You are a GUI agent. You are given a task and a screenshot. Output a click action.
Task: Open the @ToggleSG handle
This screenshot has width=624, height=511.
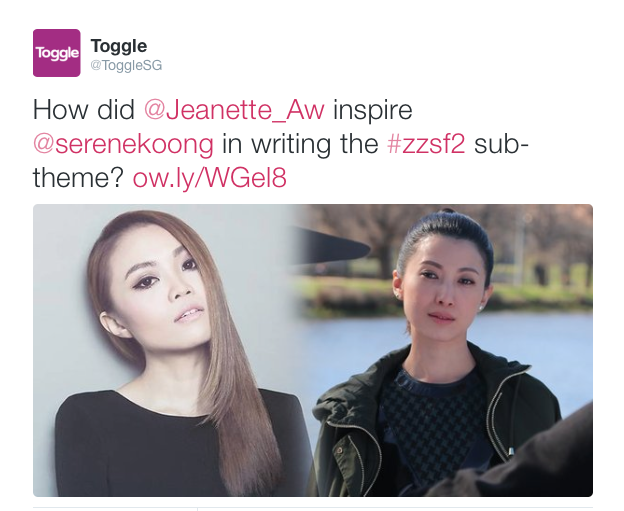coord(126,65)
